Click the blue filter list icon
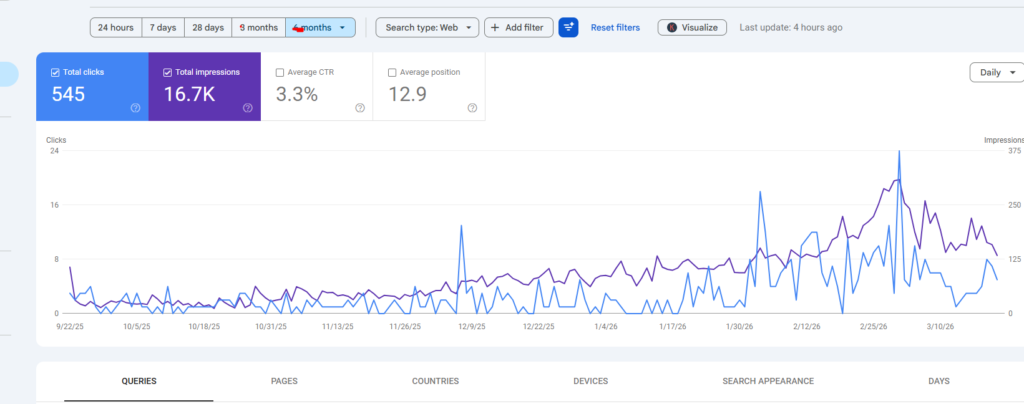 (568, 27)
